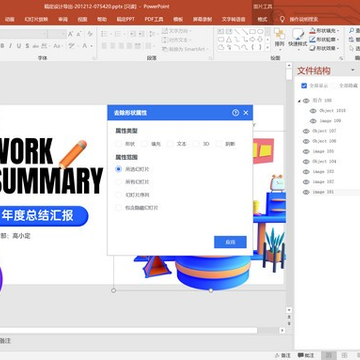Hide 组合 106 via its eye icon

[x=306, y=101]
